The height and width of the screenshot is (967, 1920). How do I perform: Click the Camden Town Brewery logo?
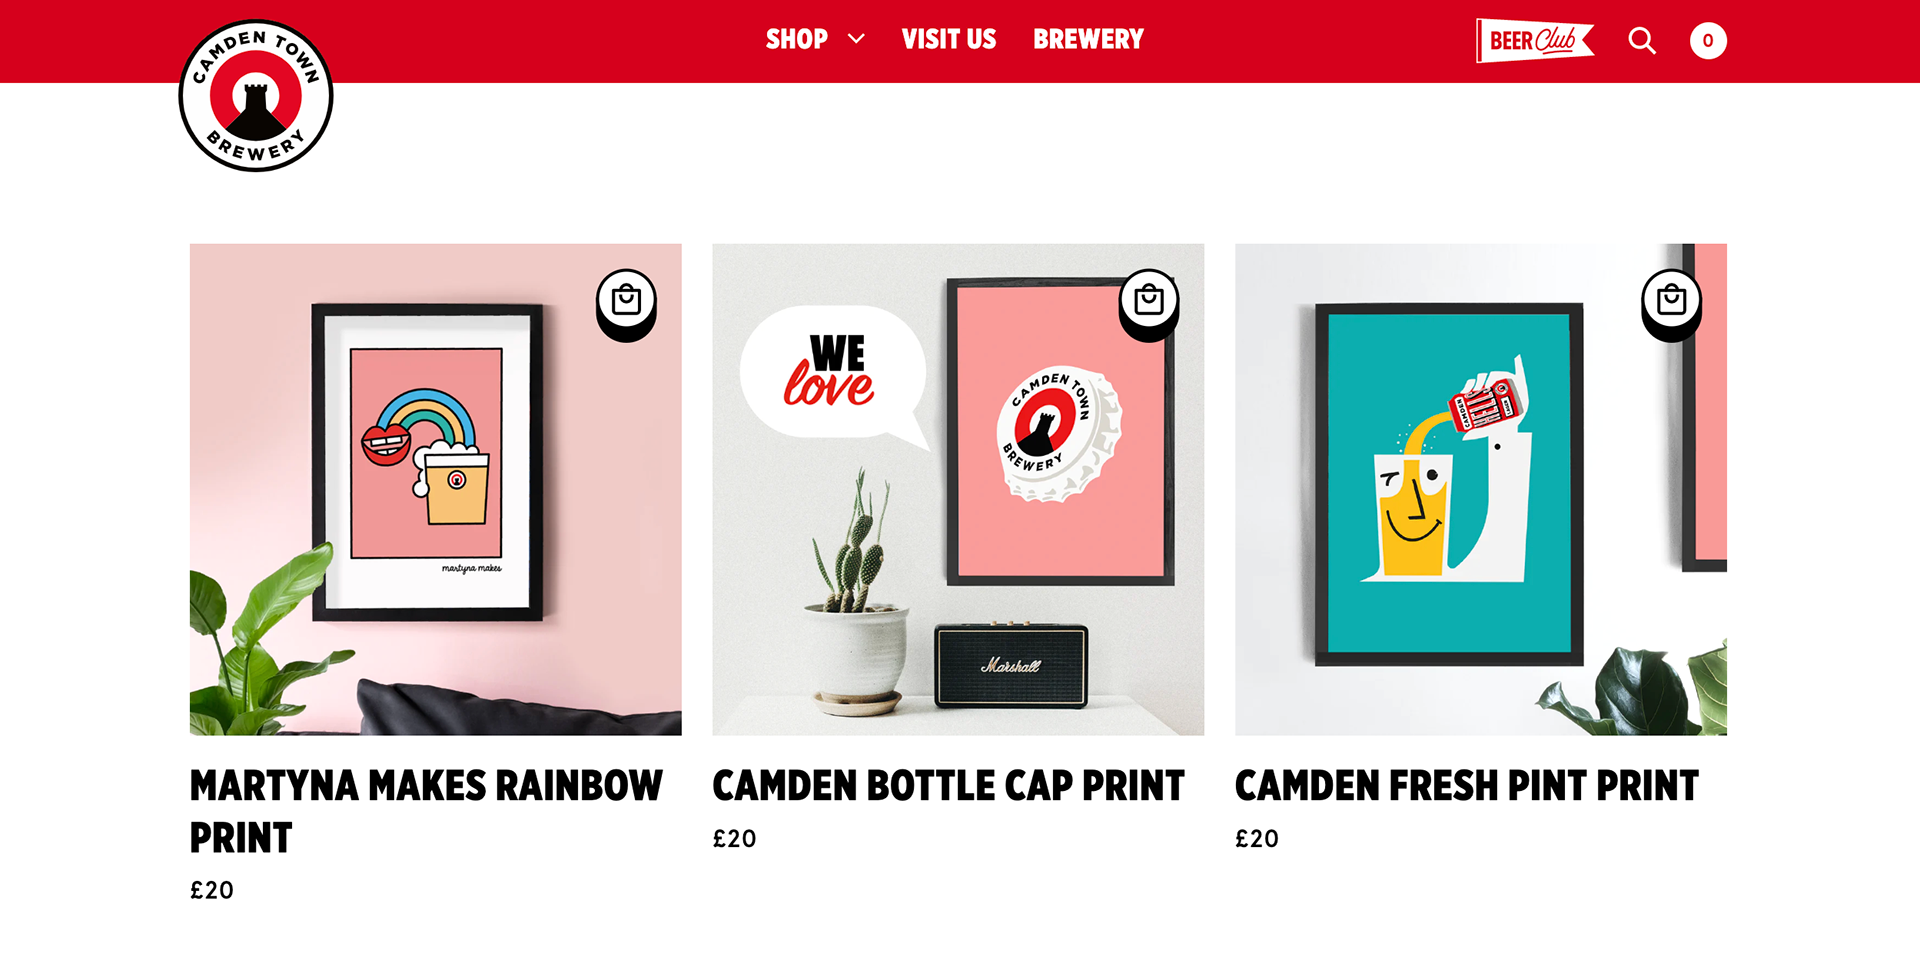pos(256,96)
